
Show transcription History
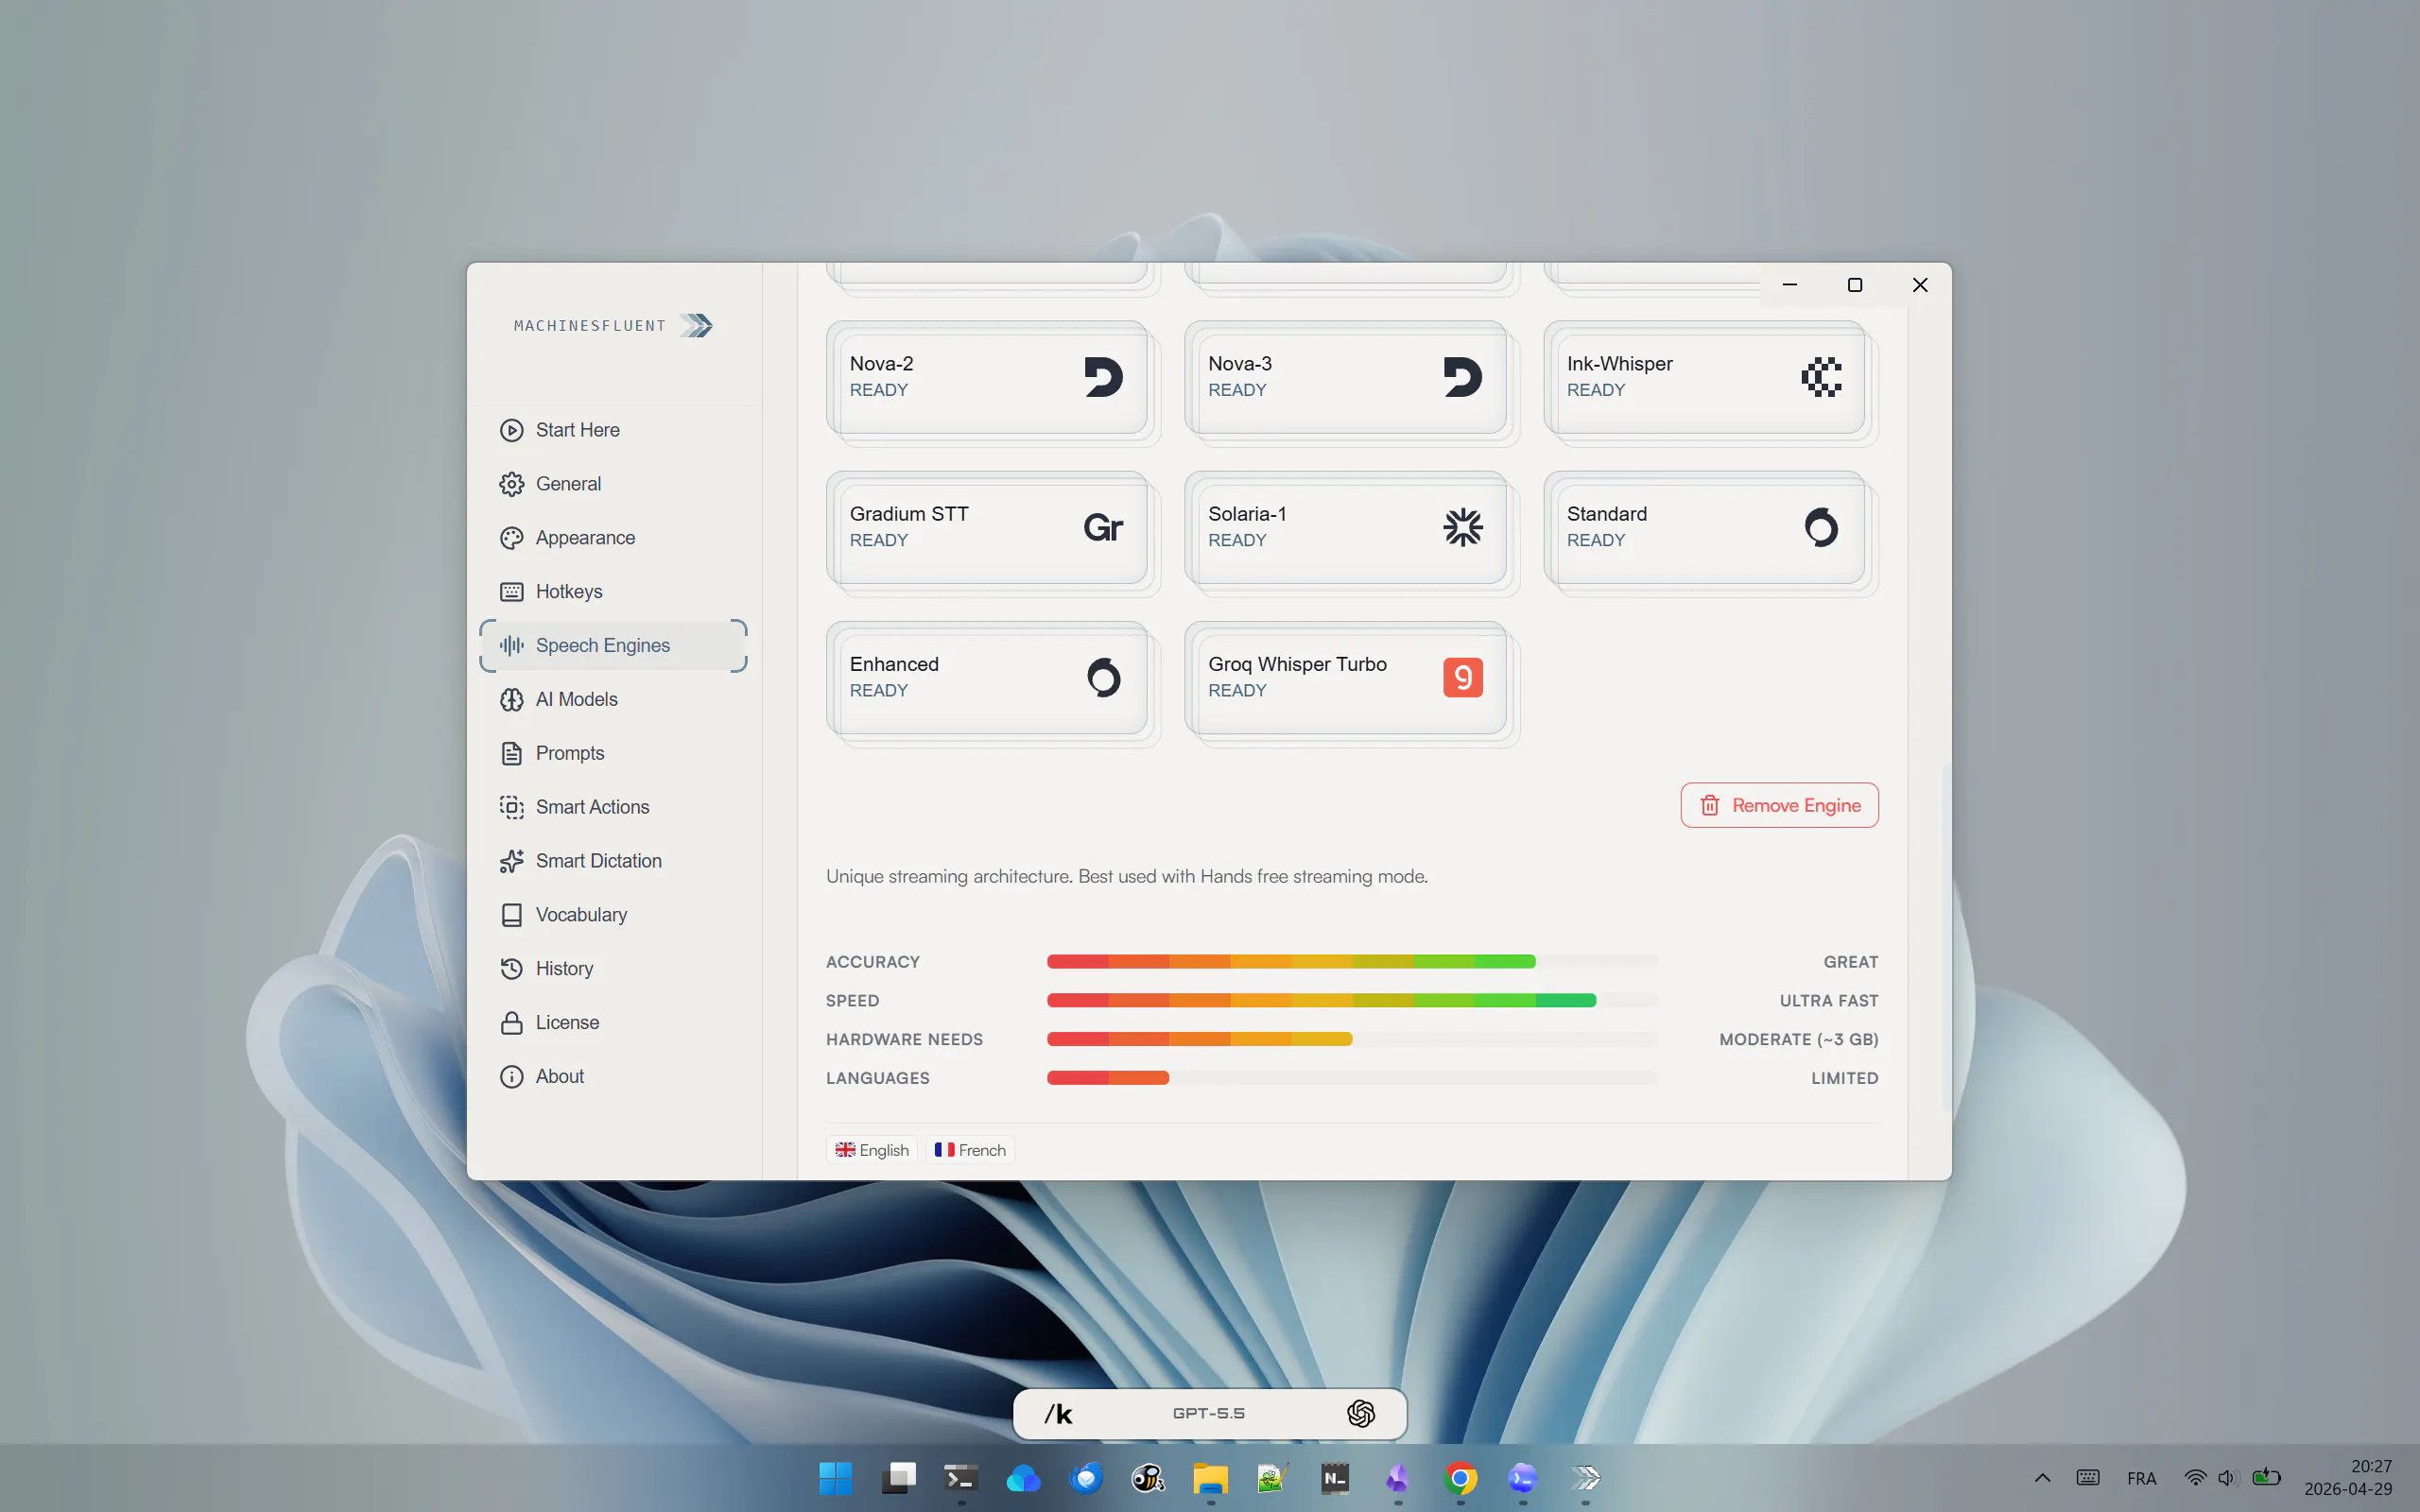[613, 969]
